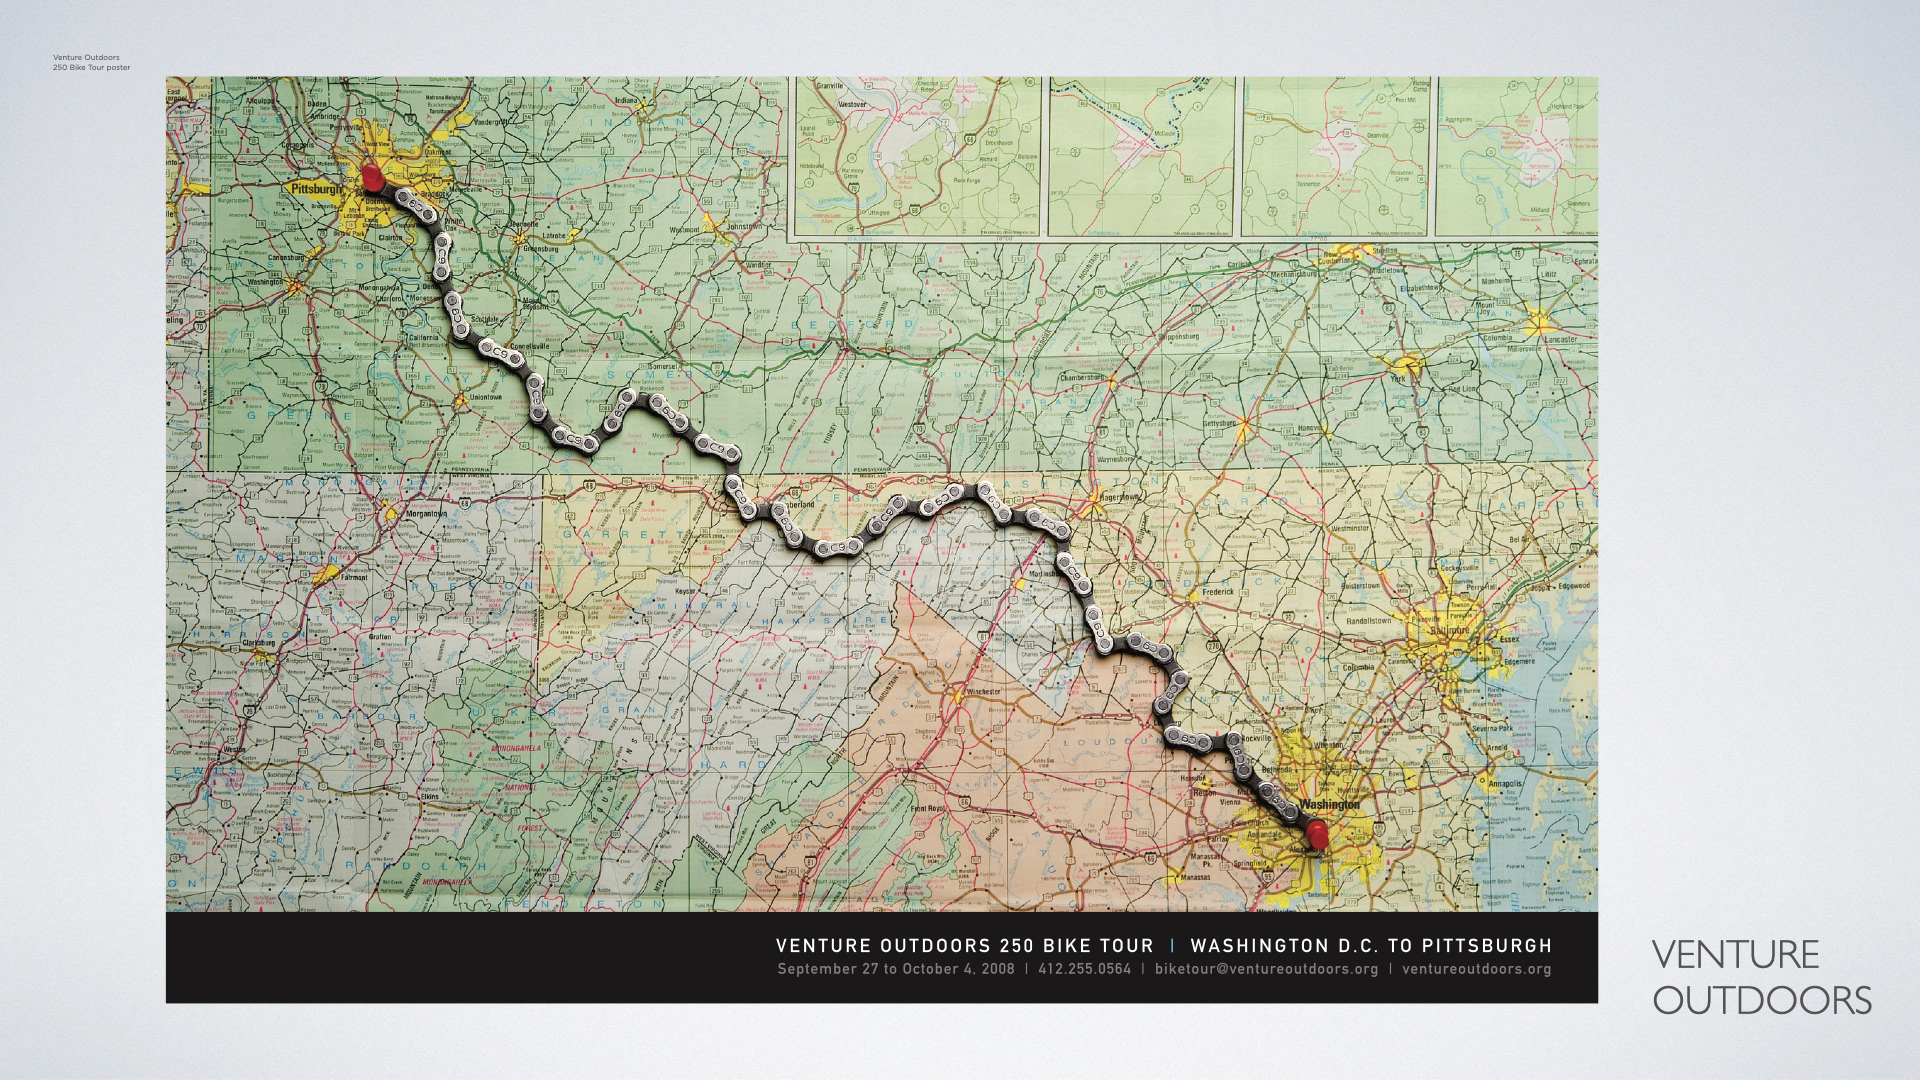Click the Johnstown city label on map
The width and height of the screenshot is (1920, 1080).
743,227
